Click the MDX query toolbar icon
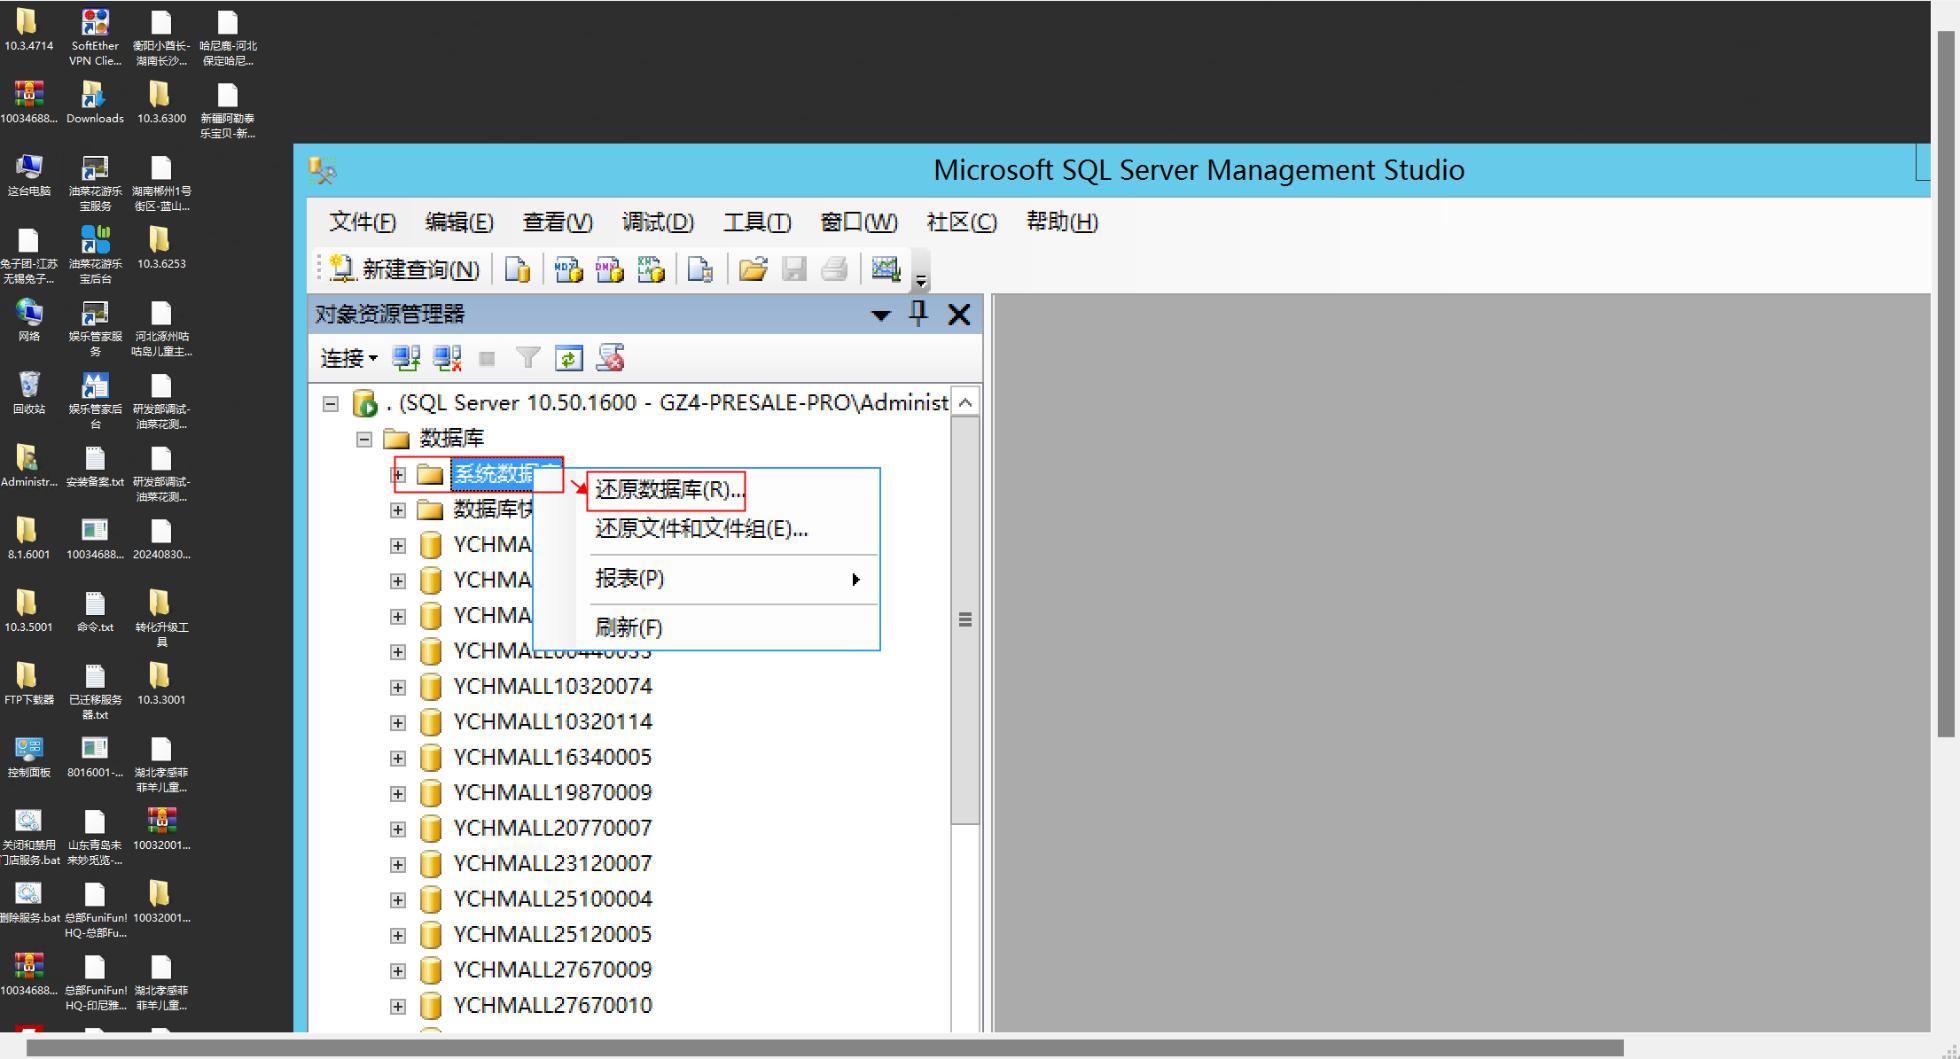Screen dimensions: 1960x1059 point(569,269)
